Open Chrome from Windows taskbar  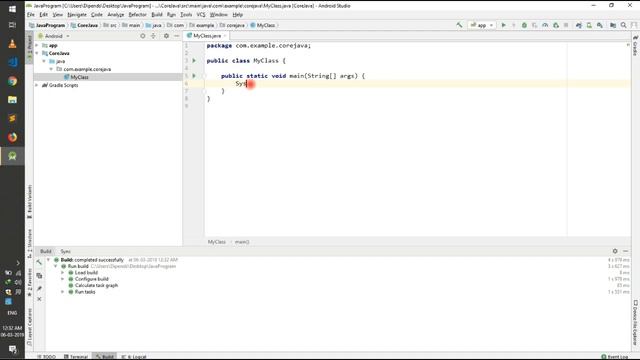[x=12, y=81]
